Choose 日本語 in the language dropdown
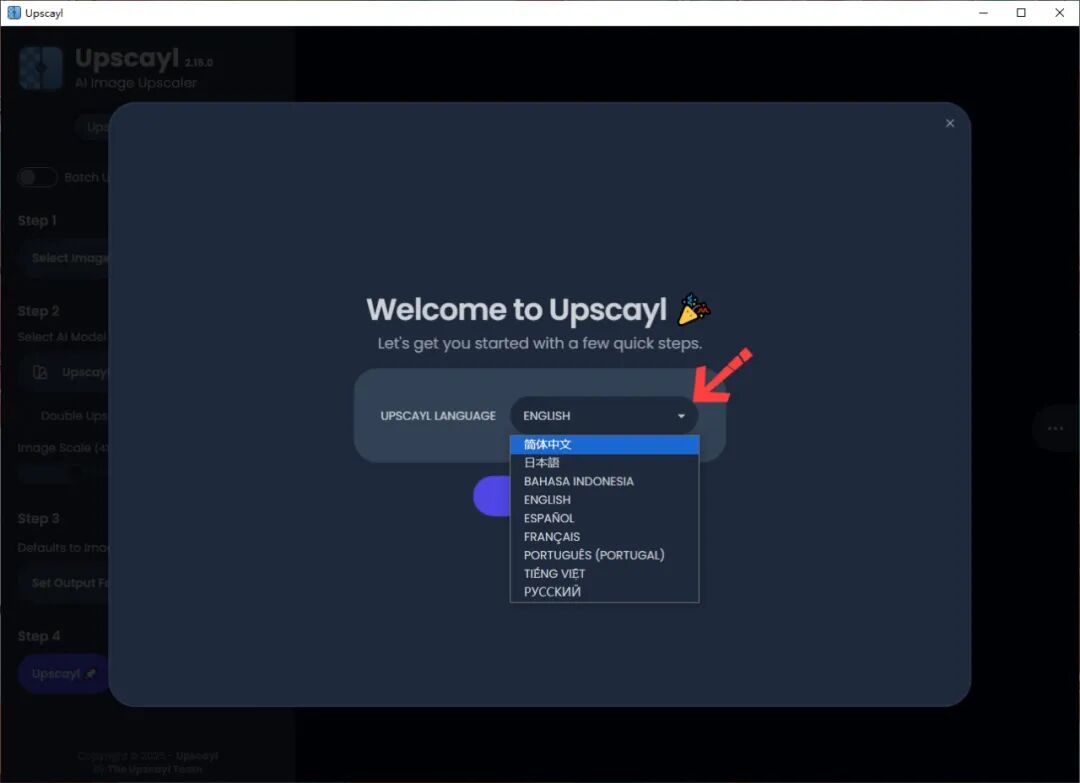Image resolution: width=1080 pixels, height=783 pixels. tap(604, 463)
